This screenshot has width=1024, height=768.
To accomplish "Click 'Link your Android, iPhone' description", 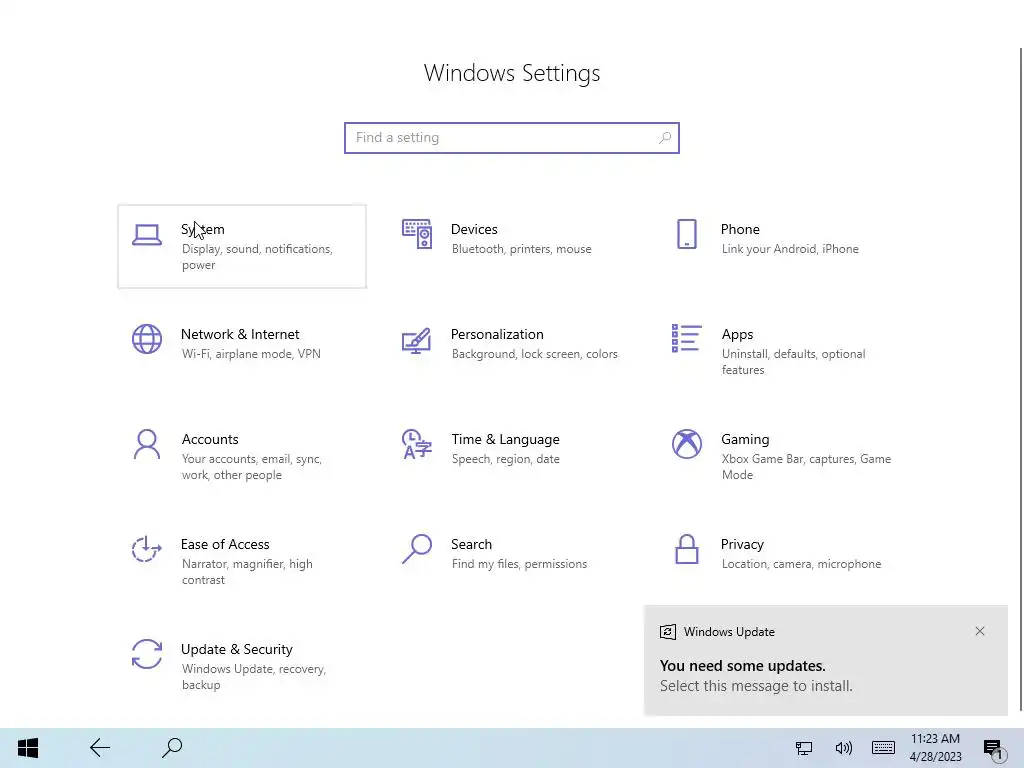I will 790,249.
